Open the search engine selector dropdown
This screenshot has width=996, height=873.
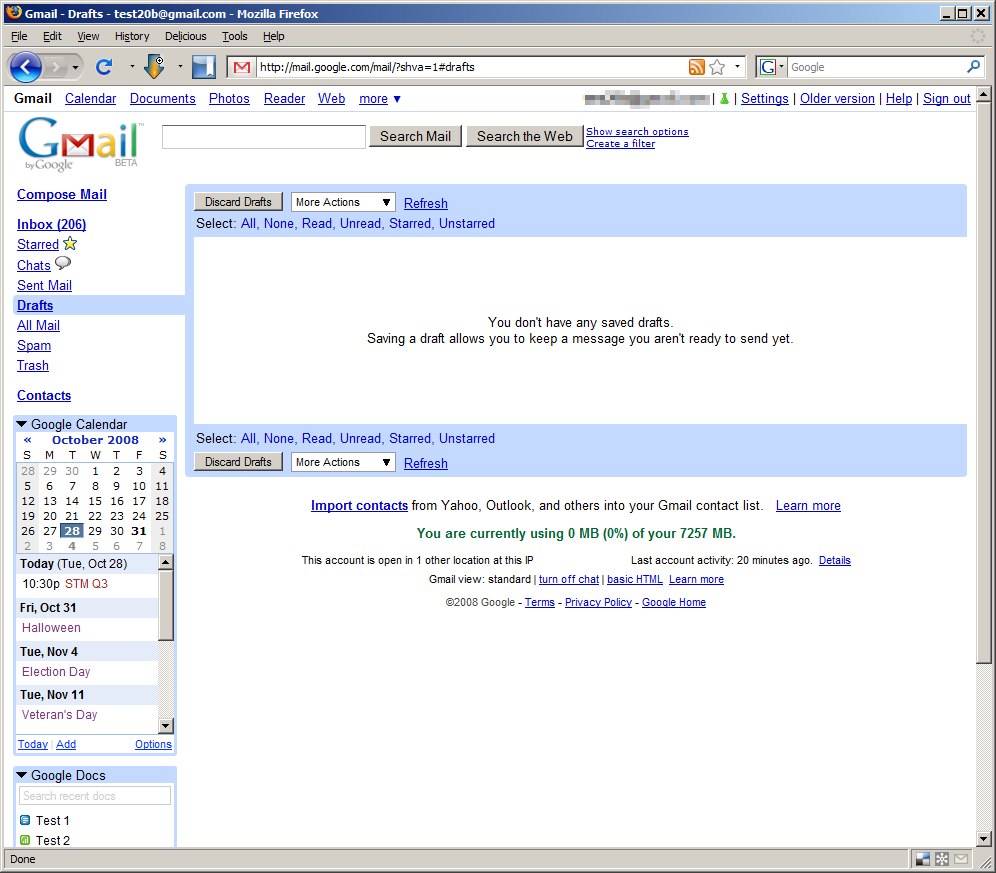click(x=781, y=66)
